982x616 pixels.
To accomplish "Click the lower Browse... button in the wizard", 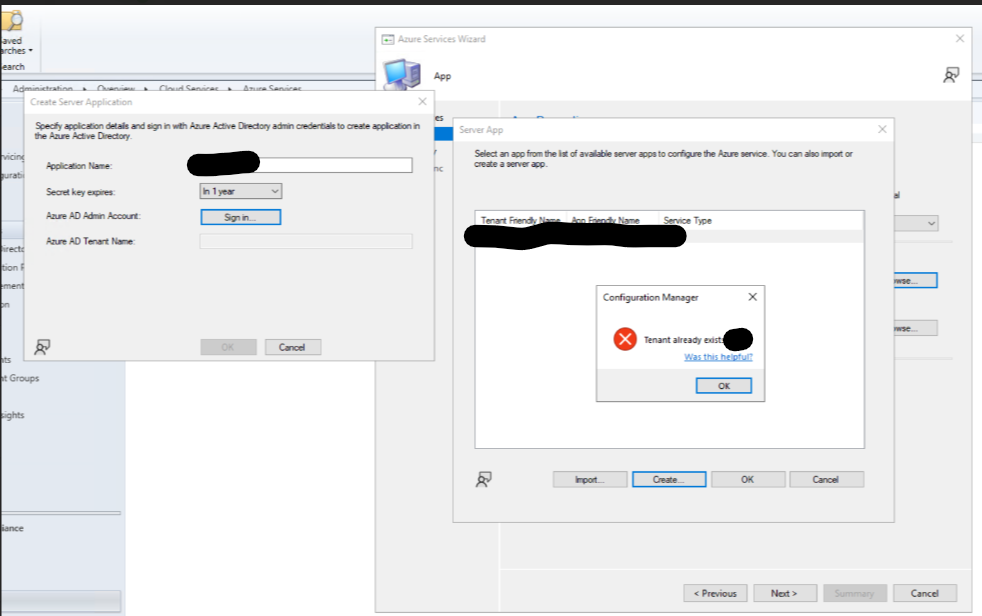I will coord(915,328).
